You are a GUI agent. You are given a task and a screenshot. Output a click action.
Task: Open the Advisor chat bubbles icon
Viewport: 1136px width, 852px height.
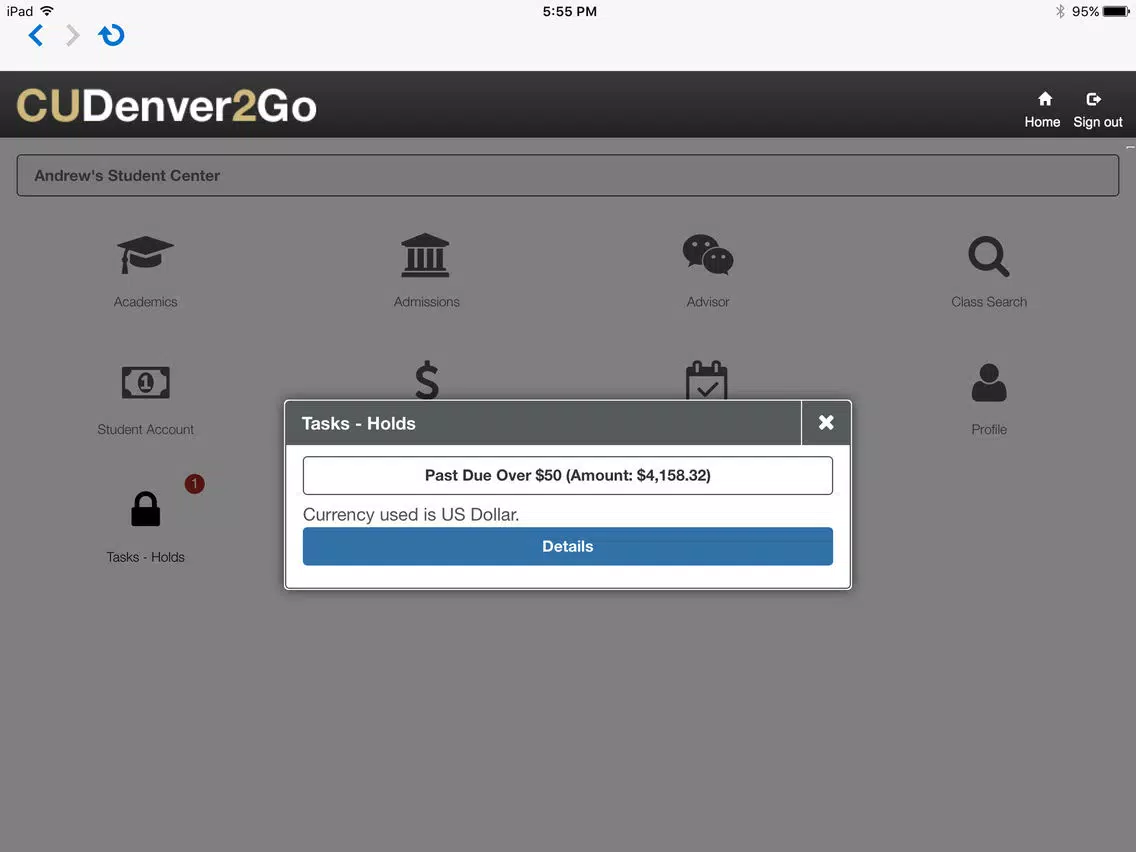click(708, 255)
